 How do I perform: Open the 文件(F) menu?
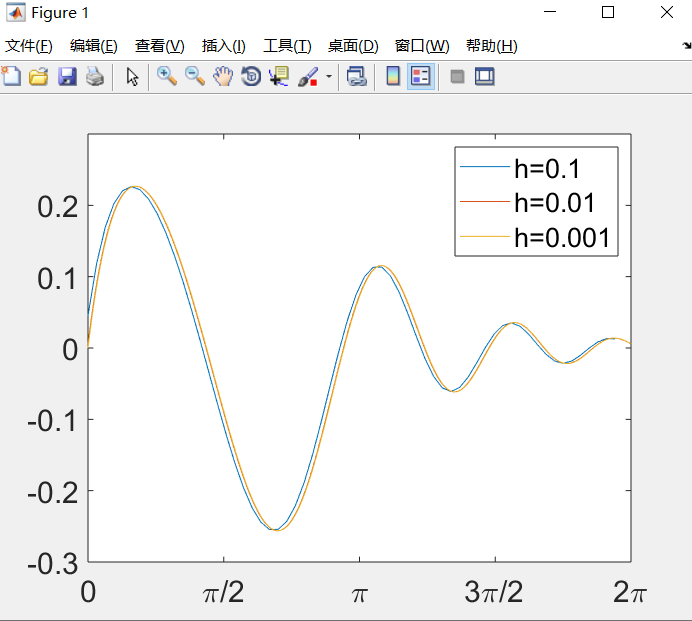click(x=29, y=46)
